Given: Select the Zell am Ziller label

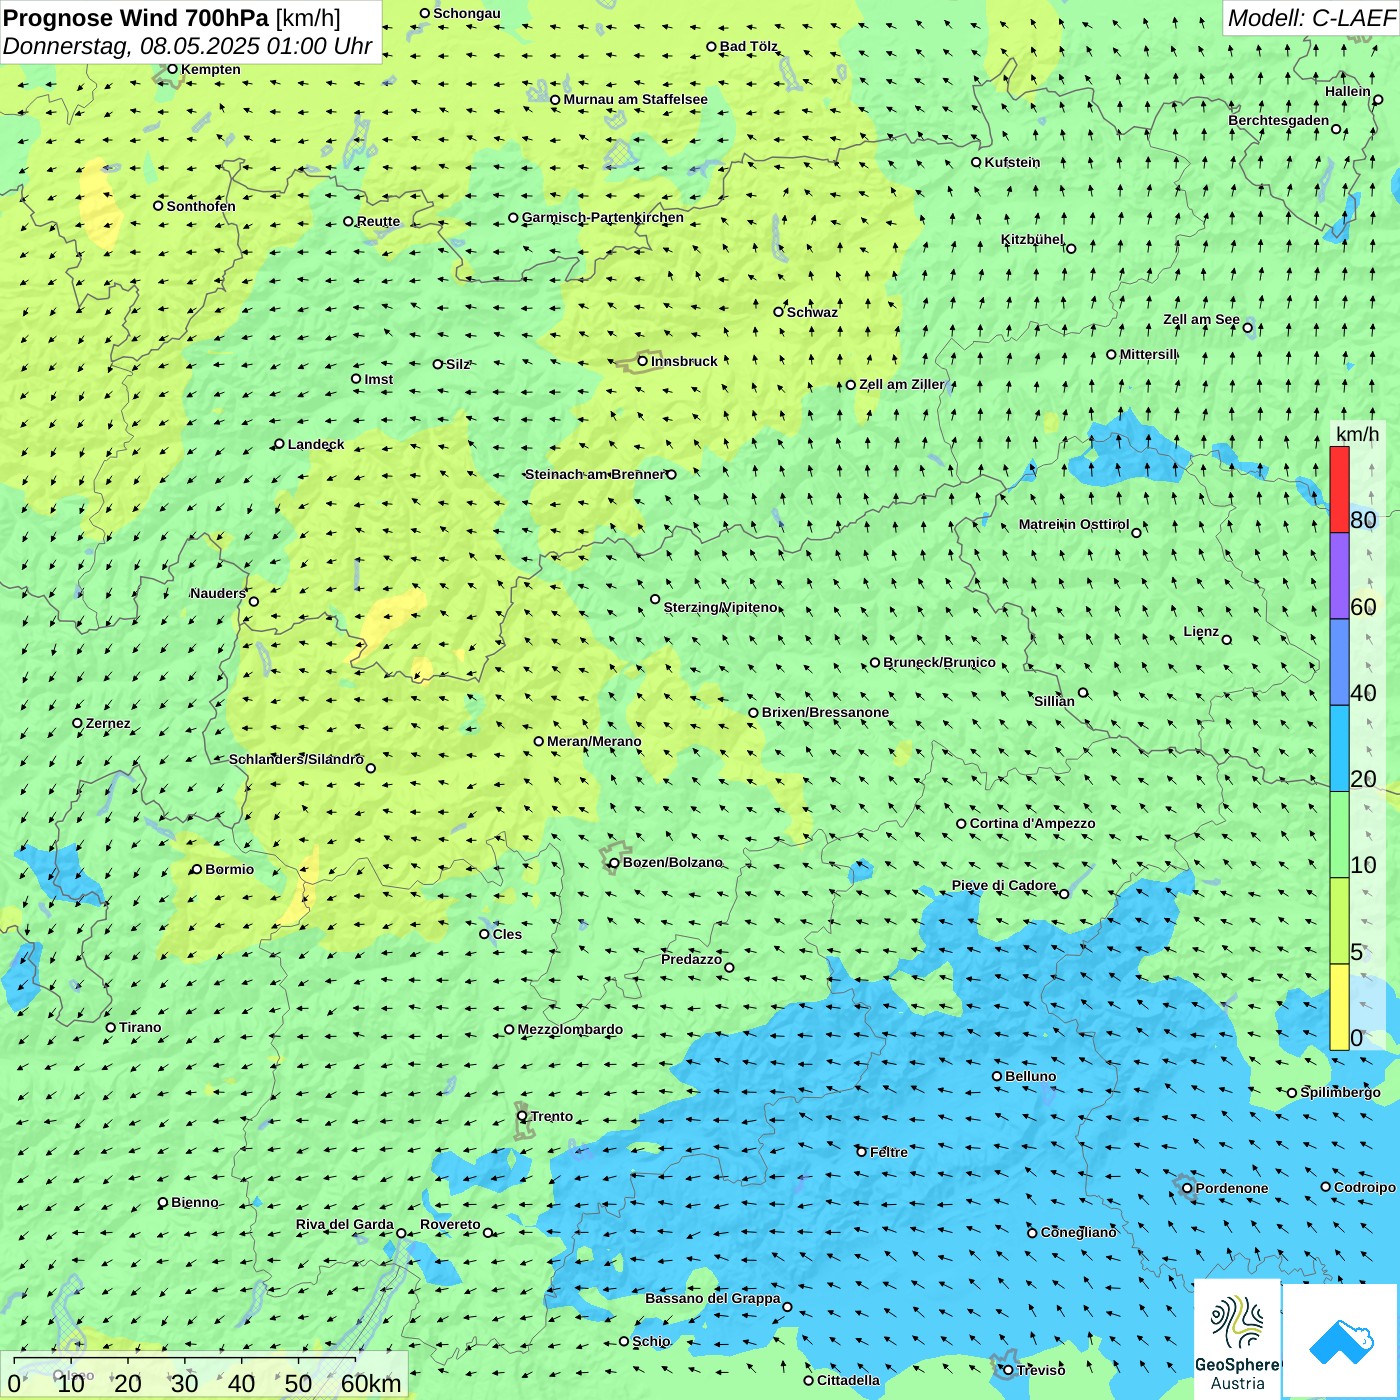Looking at the screenshot, I should pyautogui.click(x=902, y=384).
